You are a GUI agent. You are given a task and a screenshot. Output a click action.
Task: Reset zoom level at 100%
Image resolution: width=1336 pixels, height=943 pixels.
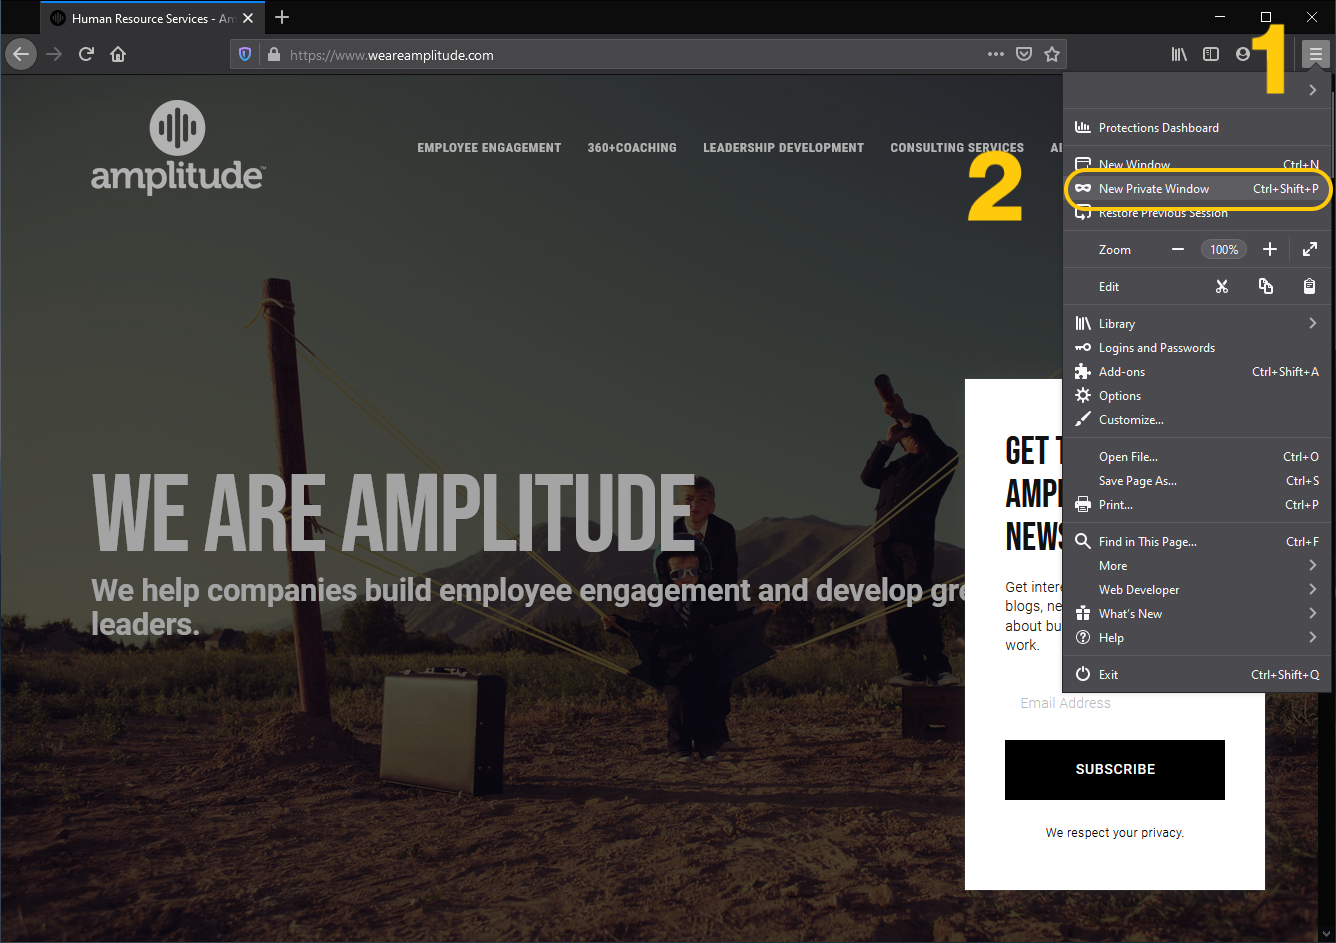point(1224,249)
